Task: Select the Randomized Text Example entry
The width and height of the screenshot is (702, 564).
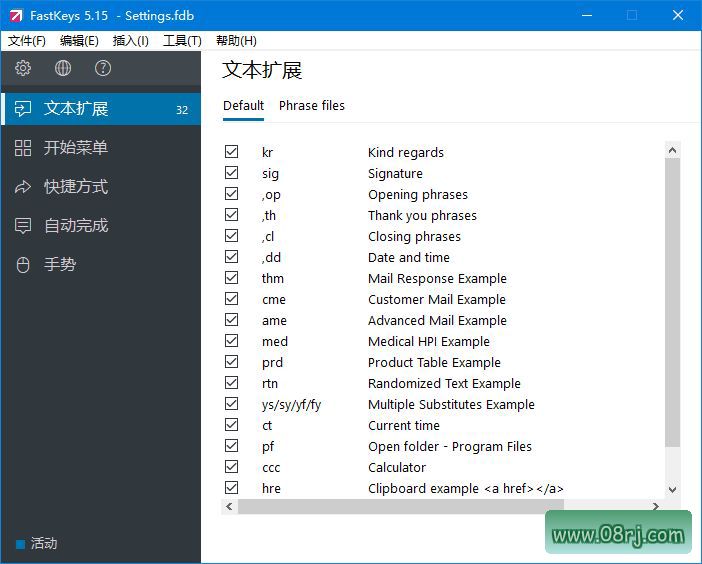Action: [x=444, y=384]
